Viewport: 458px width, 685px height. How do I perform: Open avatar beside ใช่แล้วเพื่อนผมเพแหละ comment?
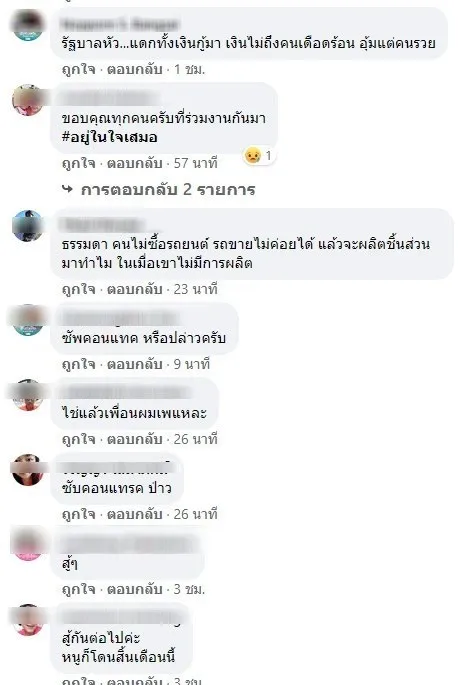pyautogui.click(x=28, y=395)
